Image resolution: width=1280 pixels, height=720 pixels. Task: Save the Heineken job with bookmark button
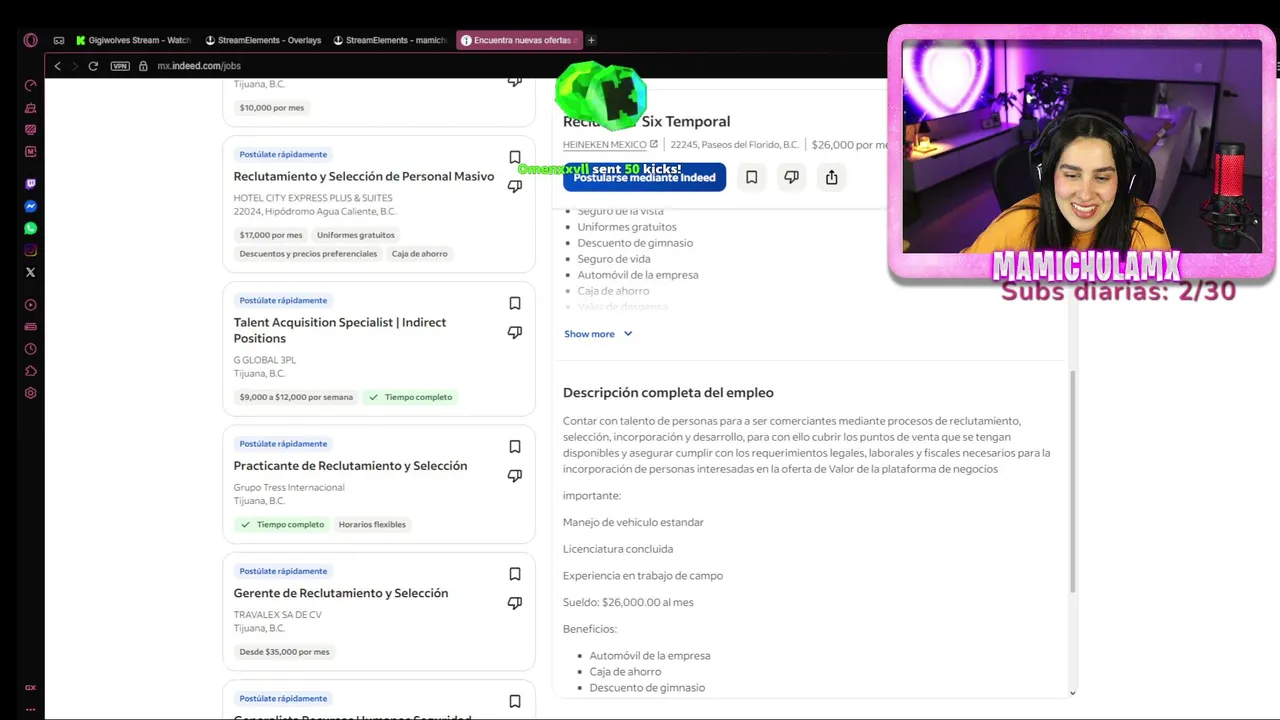[751, 177]
